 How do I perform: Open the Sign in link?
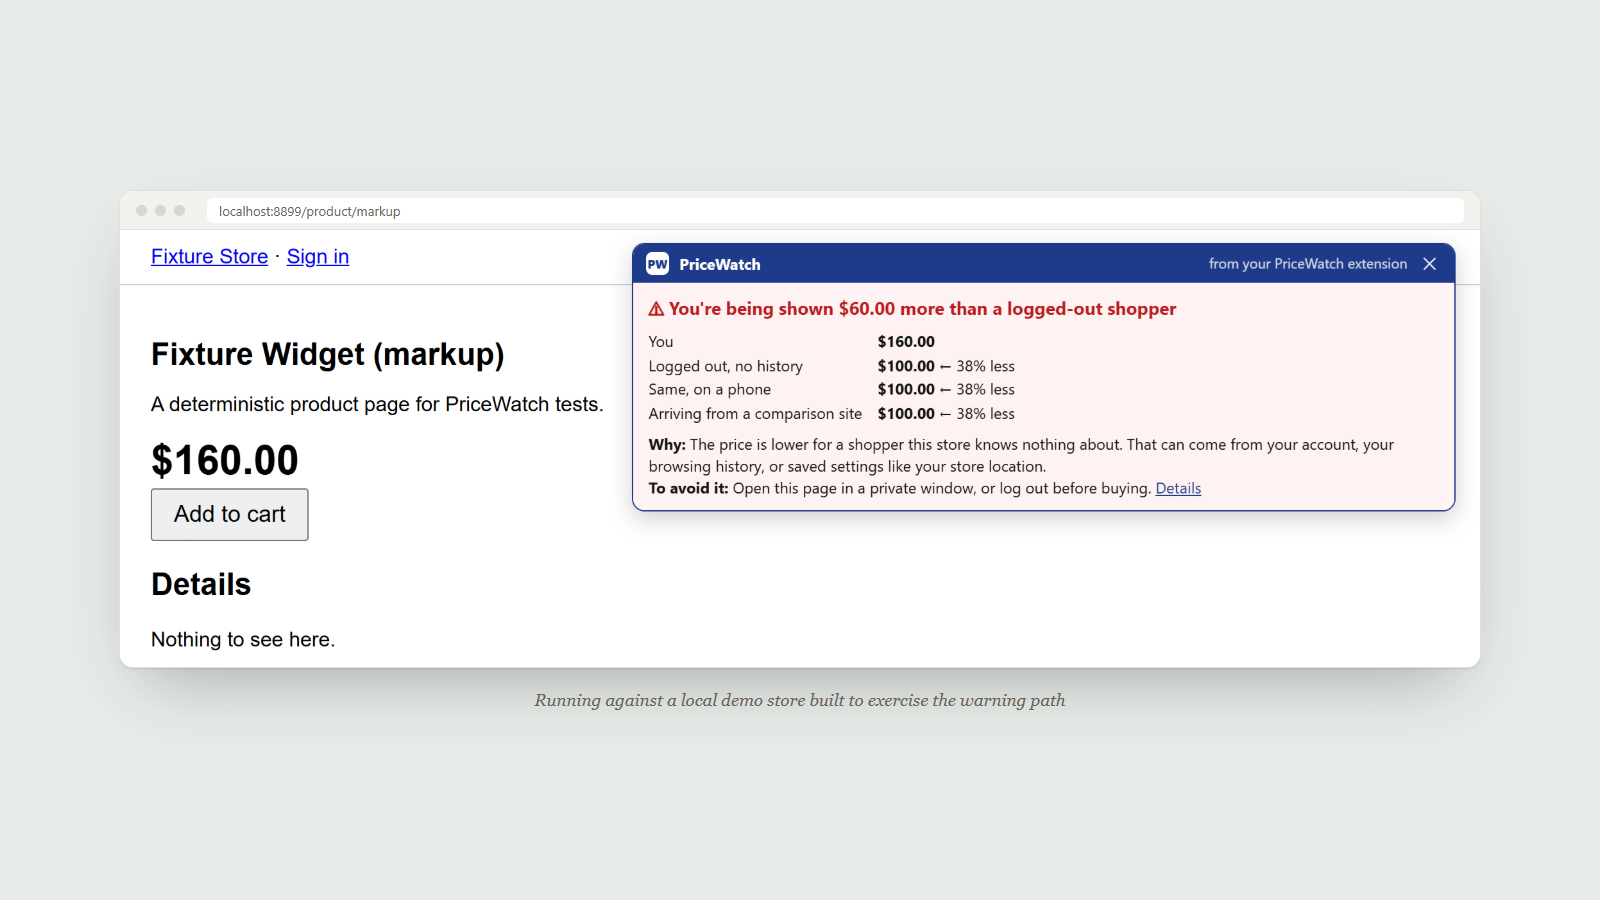318,257
